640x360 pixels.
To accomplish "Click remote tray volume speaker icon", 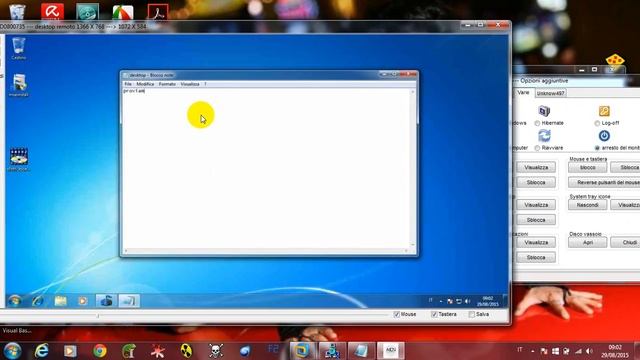I will [x=468, y=301].
